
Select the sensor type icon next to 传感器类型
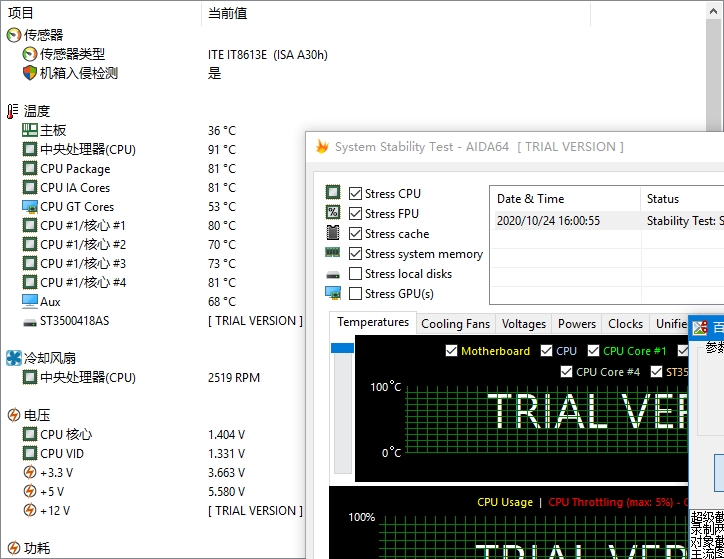coord(30,54)
